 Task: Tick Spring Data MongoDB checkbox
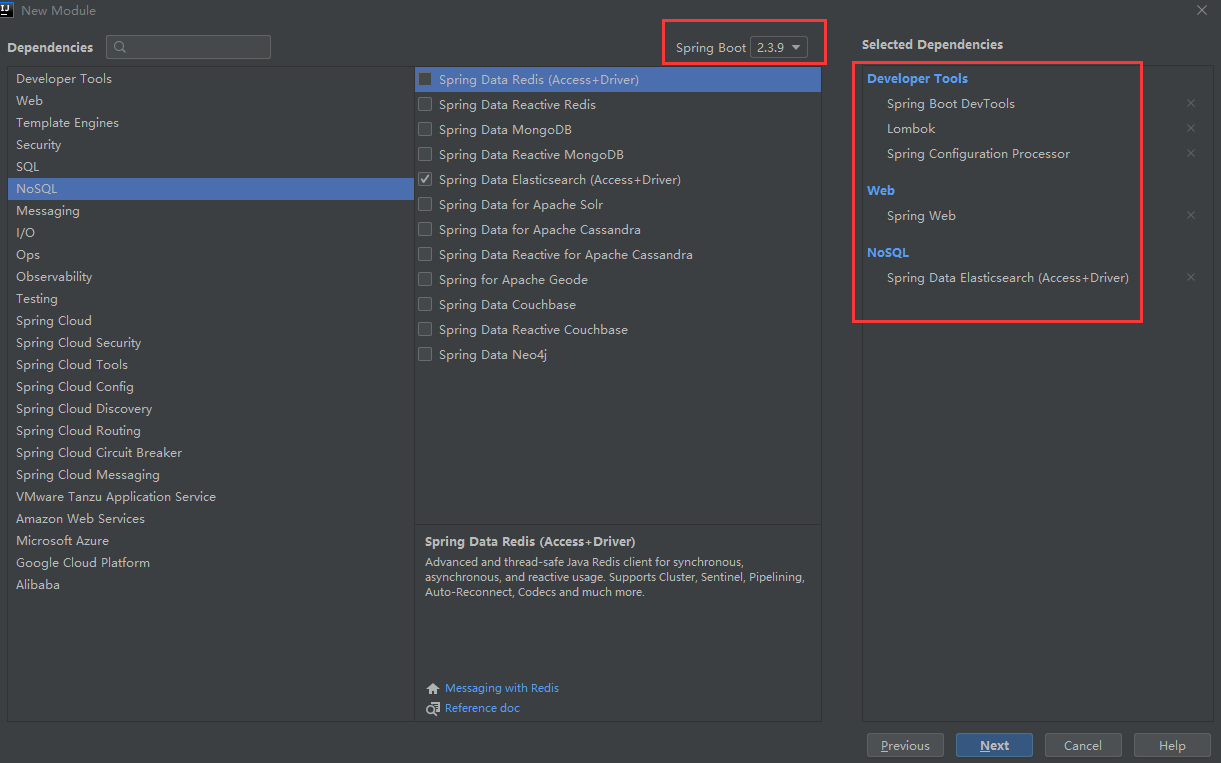(425, 129)
